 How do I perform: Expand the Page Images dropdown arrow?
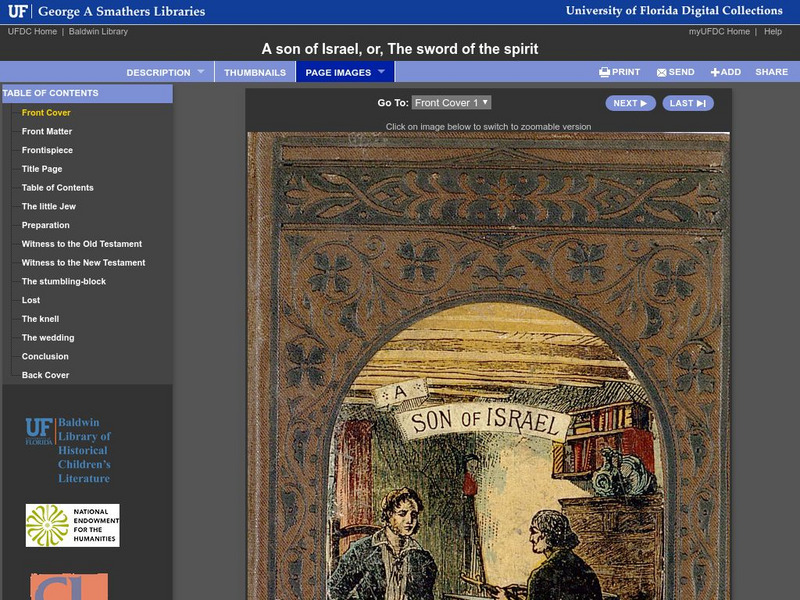(x=381, y=72)
